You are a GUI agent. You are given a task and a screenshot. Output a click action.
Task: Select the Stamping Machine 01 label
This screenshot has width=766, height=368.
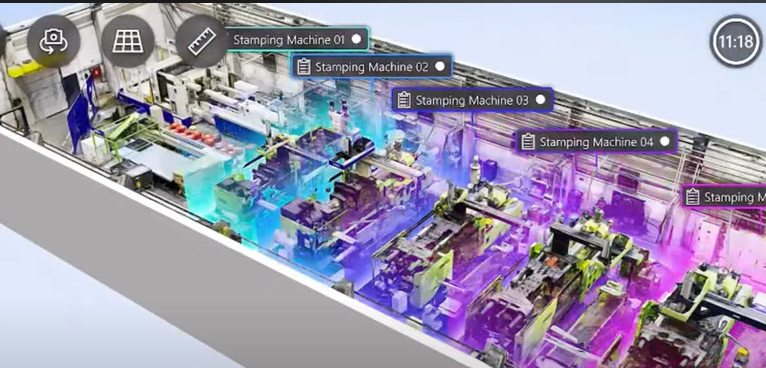pyautogui.click(x=289, y=40)
